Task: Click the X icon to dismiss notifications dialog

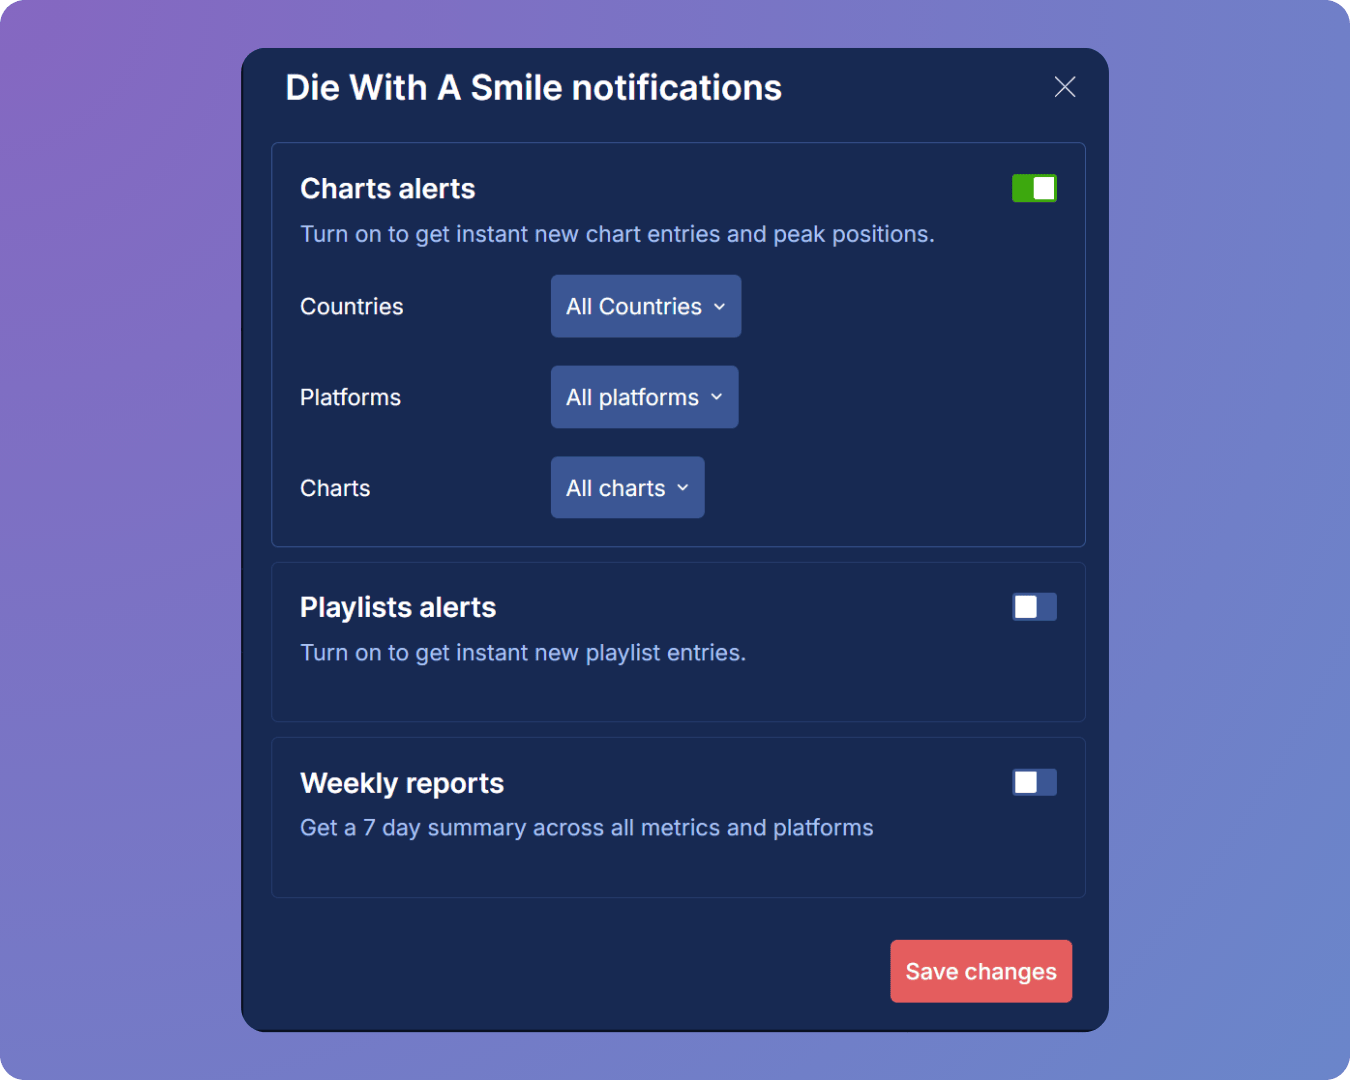Action: tap(1064, 87)
